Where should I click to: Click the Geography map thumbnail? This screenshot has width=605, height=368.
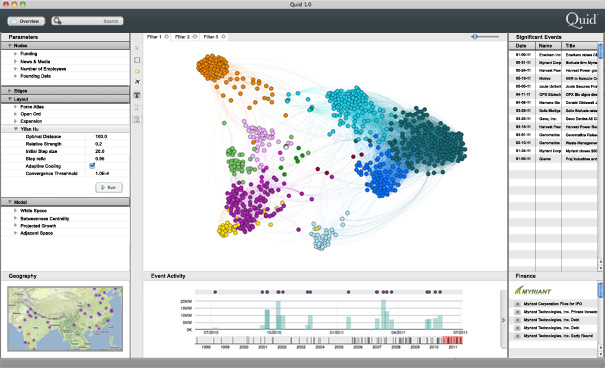65,319
